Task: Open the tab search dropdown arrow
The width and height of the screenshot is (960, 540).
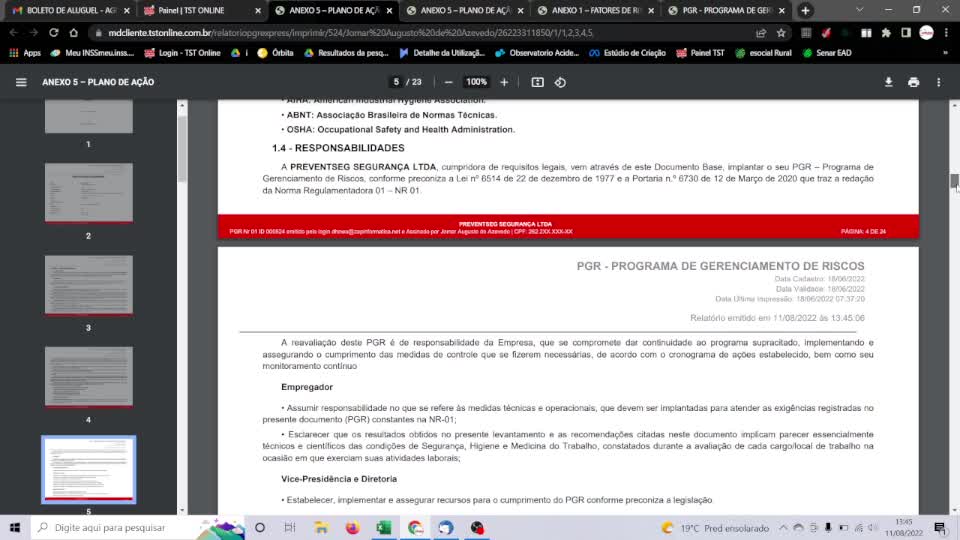Action: click(x=860, y=10)
